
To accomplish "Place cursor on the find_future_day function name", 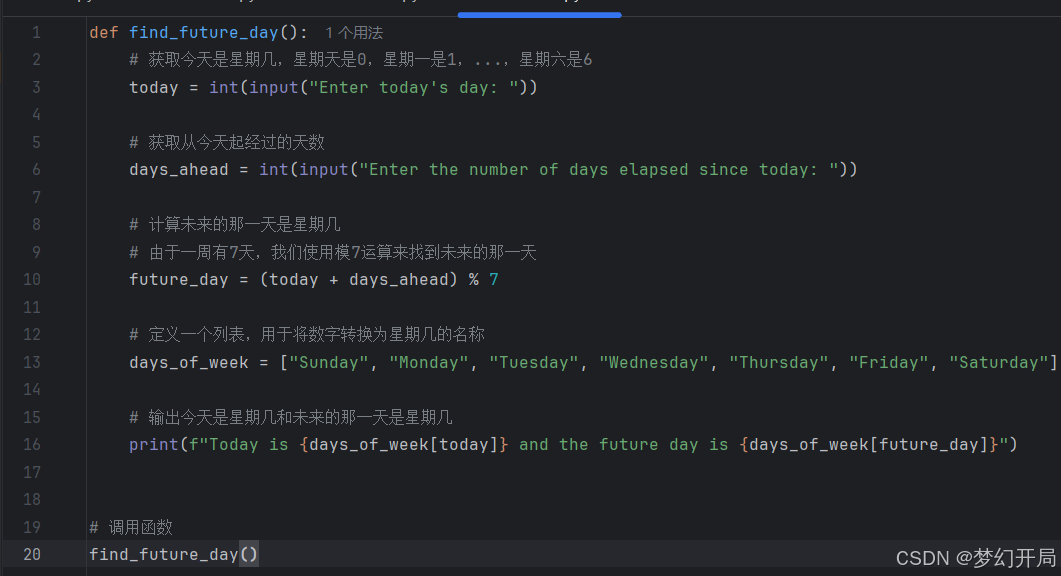I will point(204,32).
